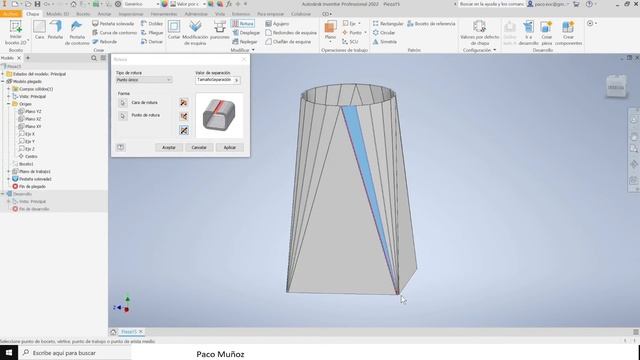Click the SCU coordinate system tool
This screenshot has width=640, height=360.
coord(350,42)
